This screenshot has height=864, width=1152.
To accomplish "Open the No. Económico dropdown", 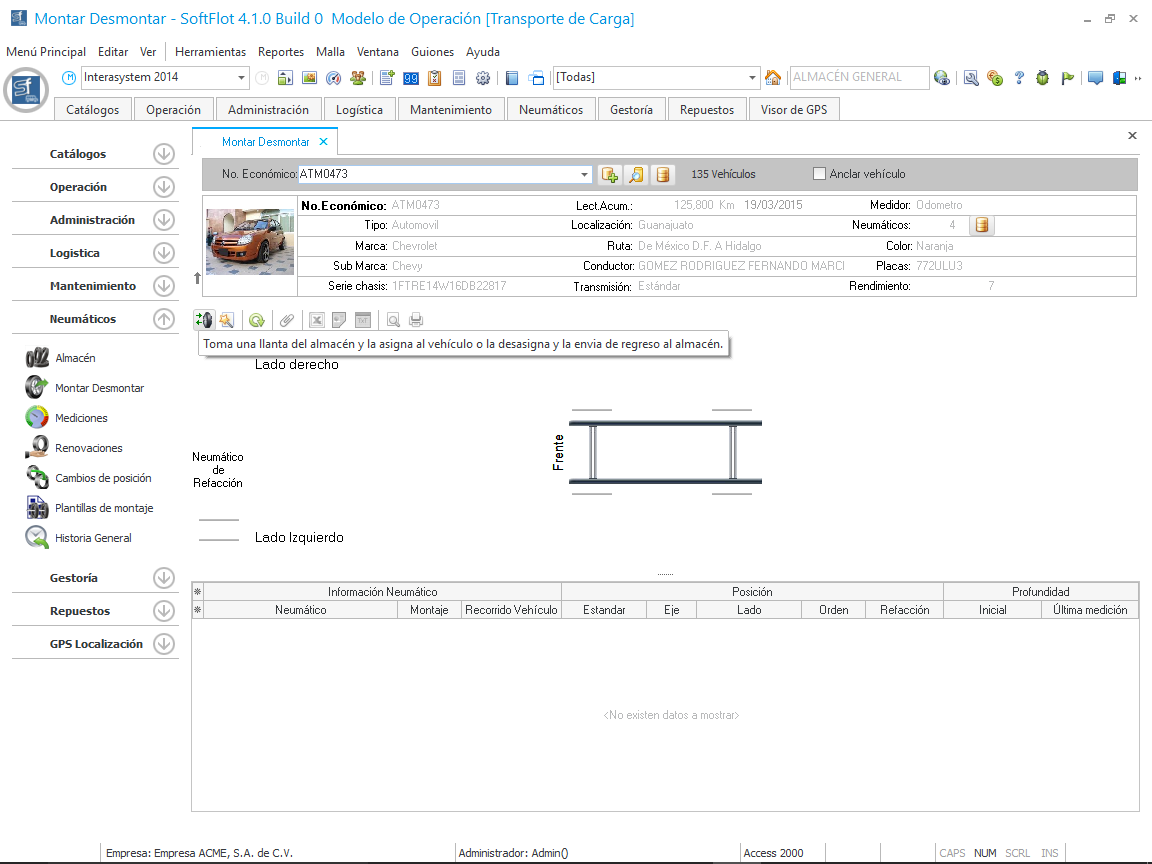I will (585, 175).
